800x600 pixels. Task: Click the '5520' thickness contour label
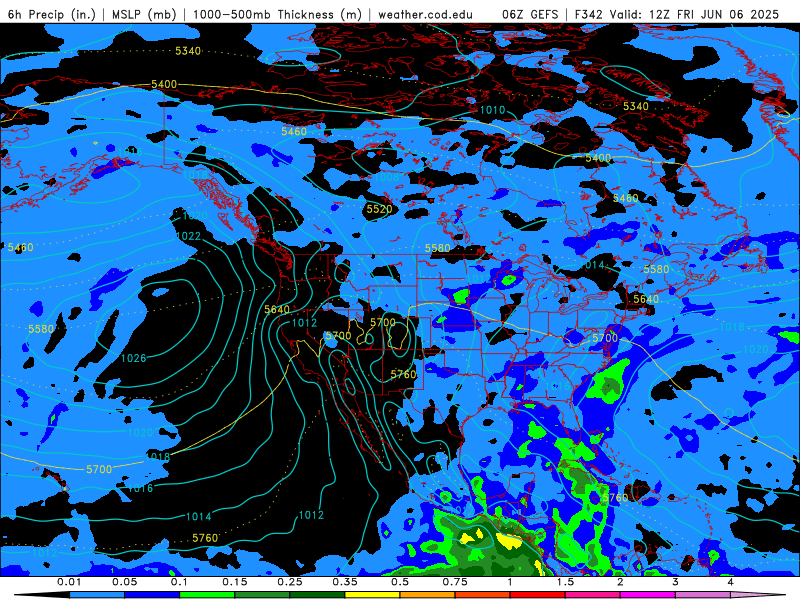[x=379, y=209]
